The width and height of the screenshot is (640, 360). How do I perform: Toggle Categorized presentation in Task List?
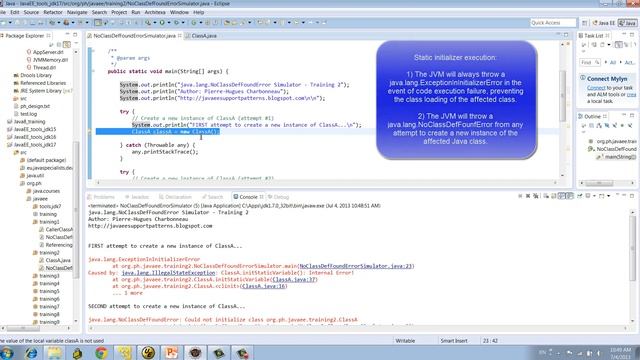618,44
